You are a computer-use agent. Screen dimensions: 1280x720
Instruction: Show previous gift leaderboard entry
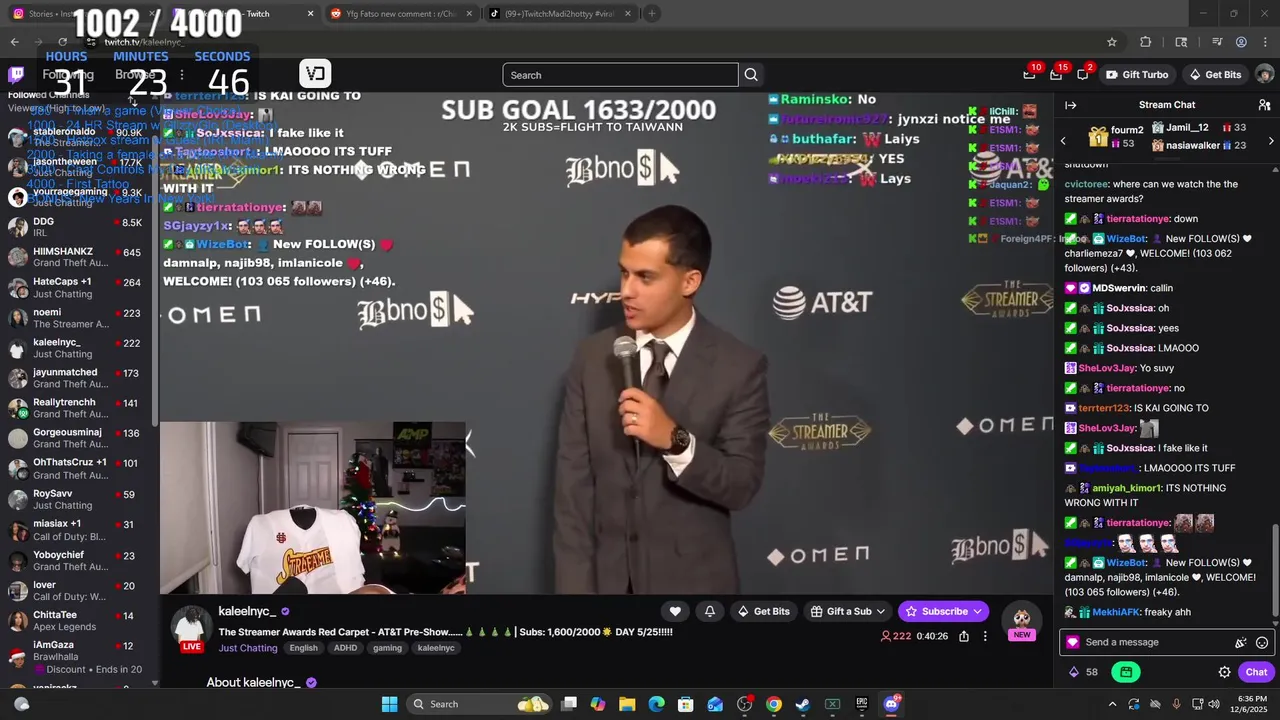[1063, 141]
